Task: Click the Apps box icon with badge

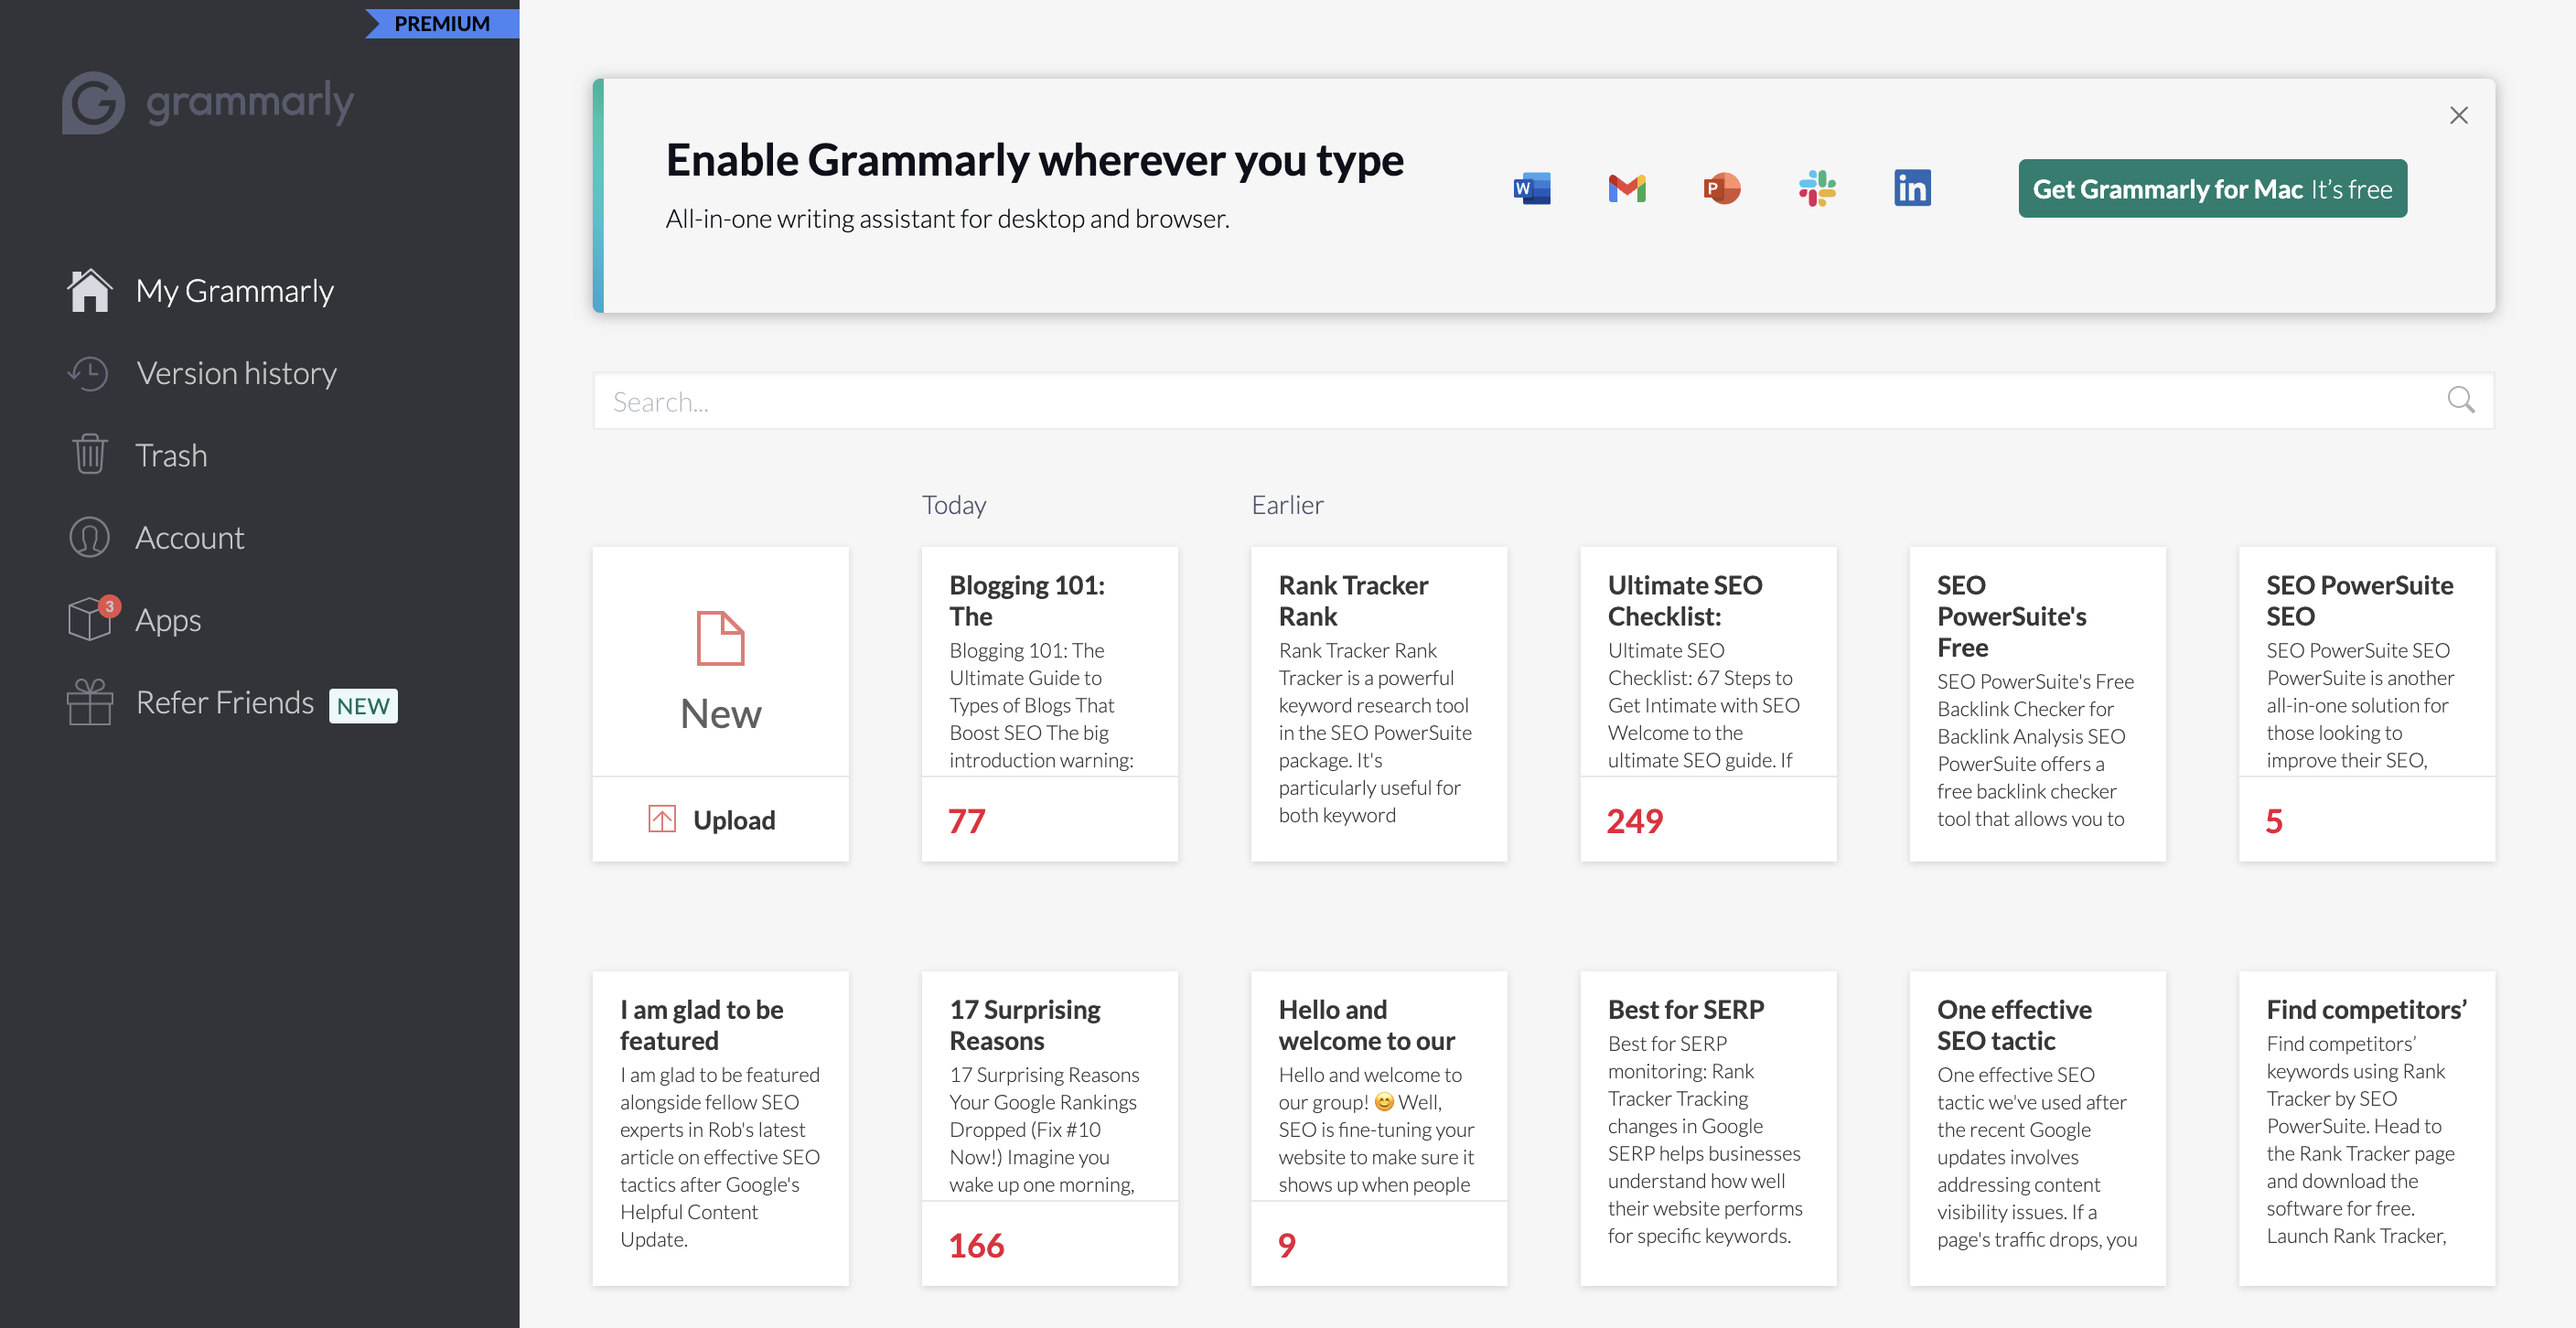Action: [92, 618]
